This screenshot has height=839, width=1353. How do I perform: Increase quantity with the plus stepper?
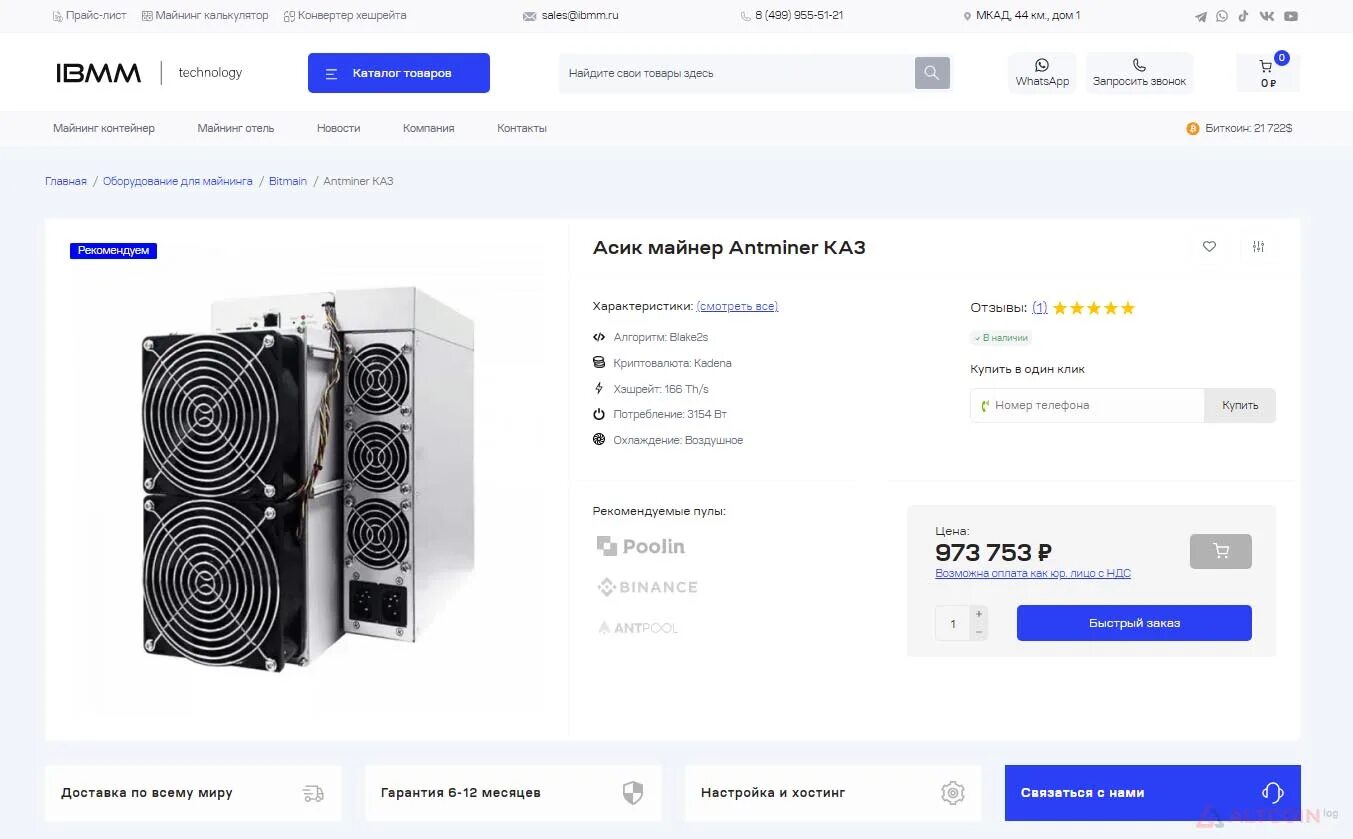coord(979,614)
